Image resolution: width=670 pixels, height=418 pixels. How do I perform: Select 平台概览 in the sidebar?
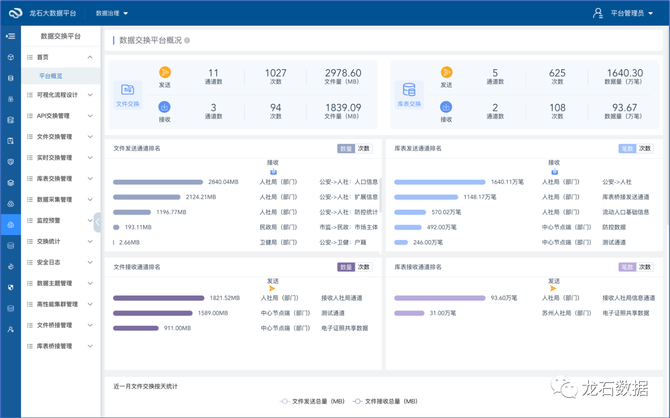pyautogui.click(x=50, y=75)
